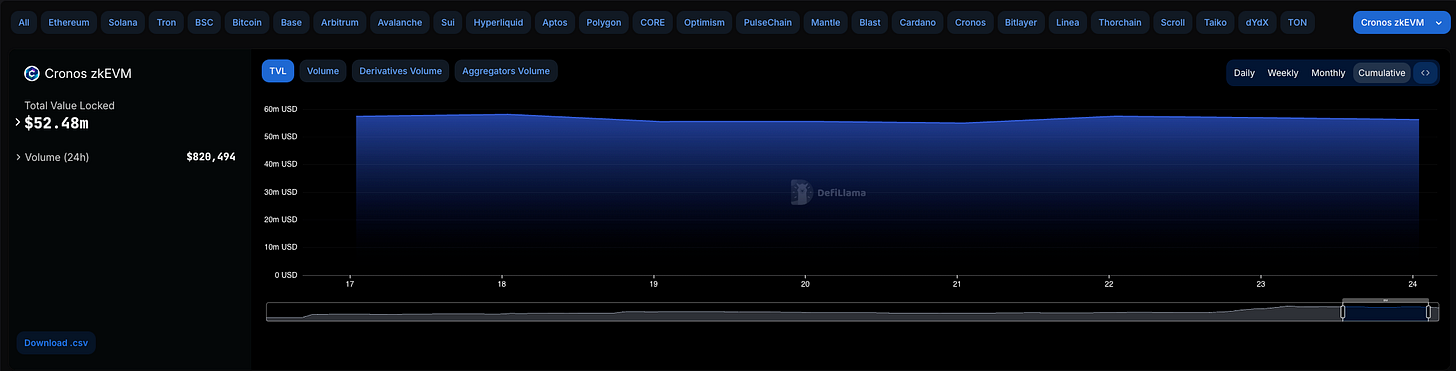Filter by Arbitrum chain

pos(340,22)
